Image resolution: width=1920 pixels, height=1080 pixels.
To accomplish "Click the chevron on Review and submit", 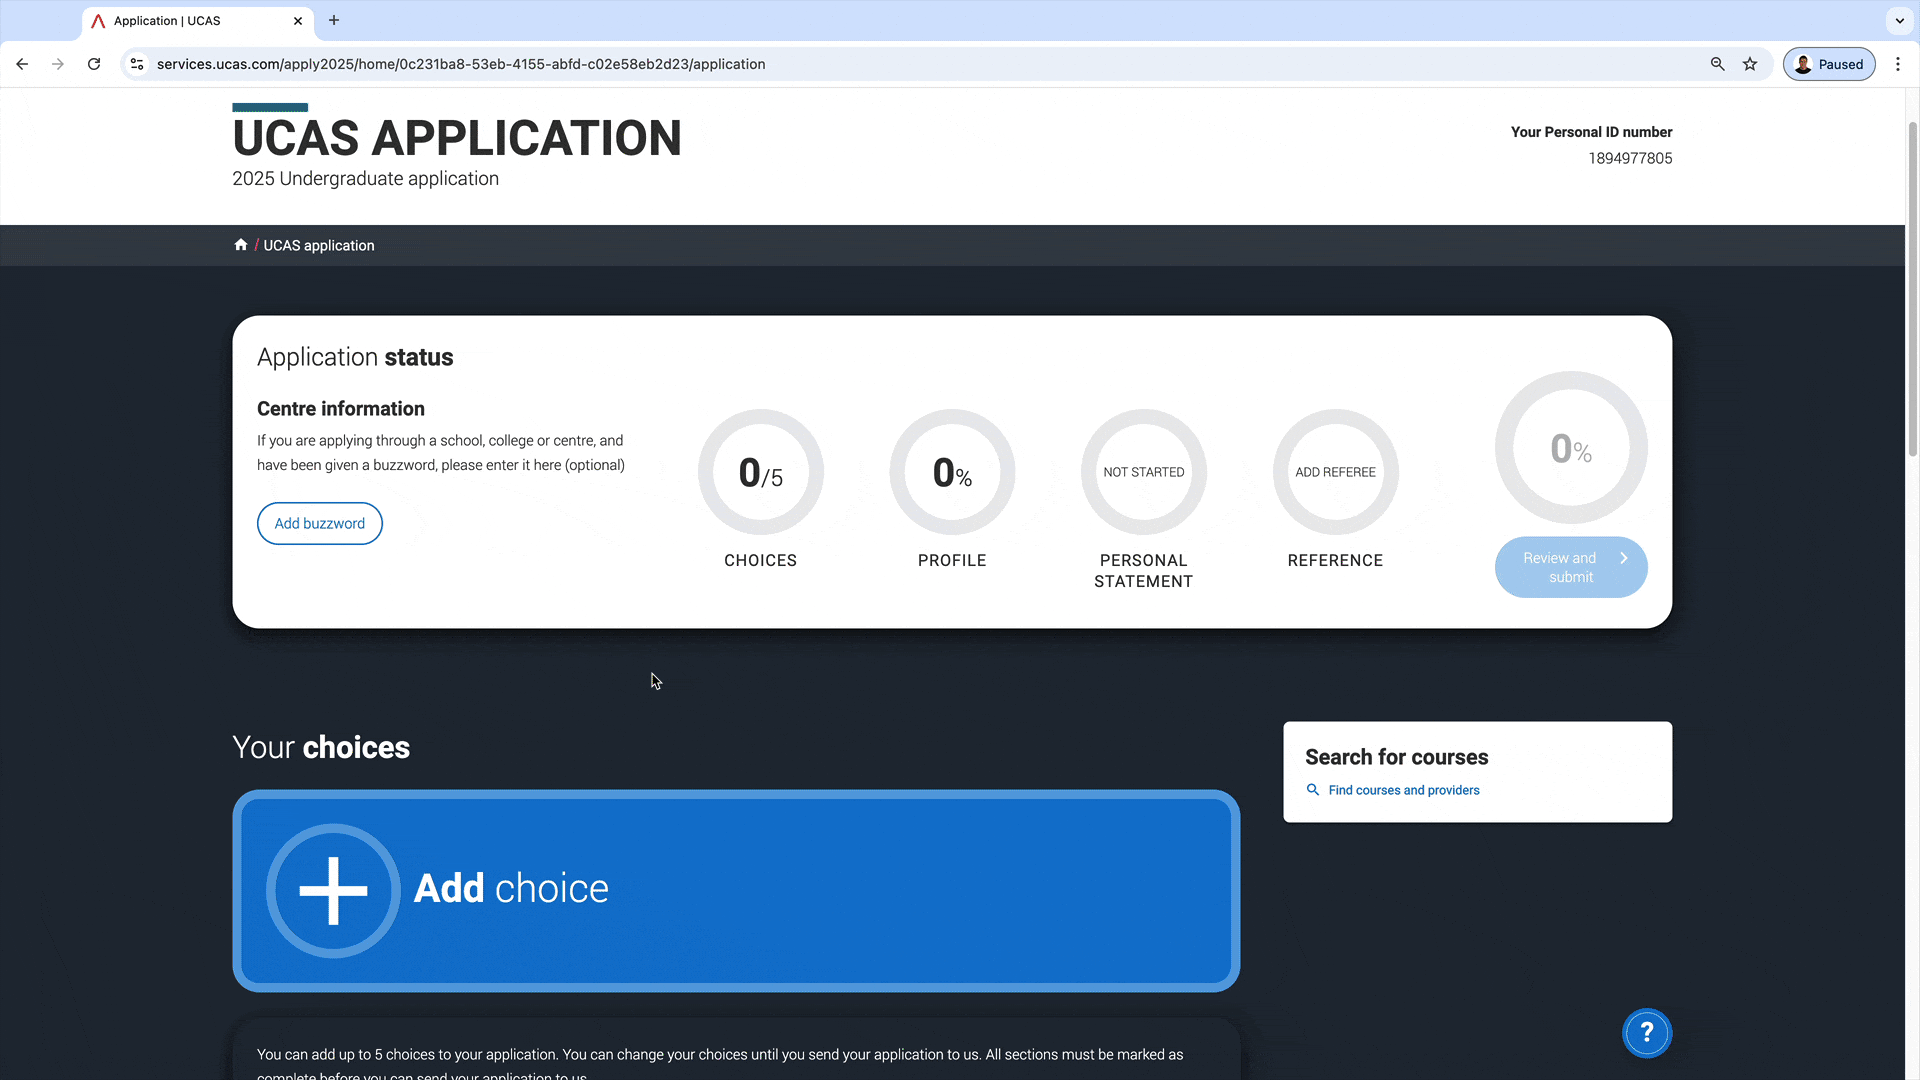I will pos(1624,558).
